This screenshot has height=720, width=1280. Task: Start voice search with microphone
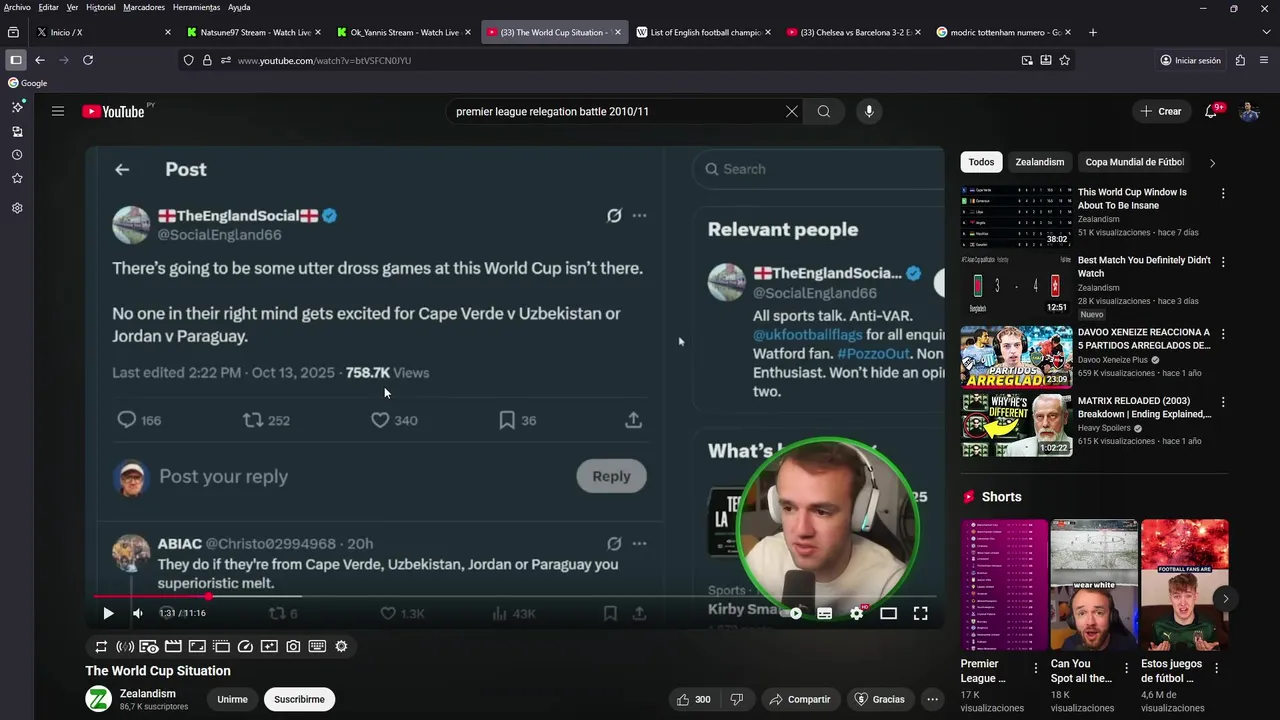[x=869, y=111]
